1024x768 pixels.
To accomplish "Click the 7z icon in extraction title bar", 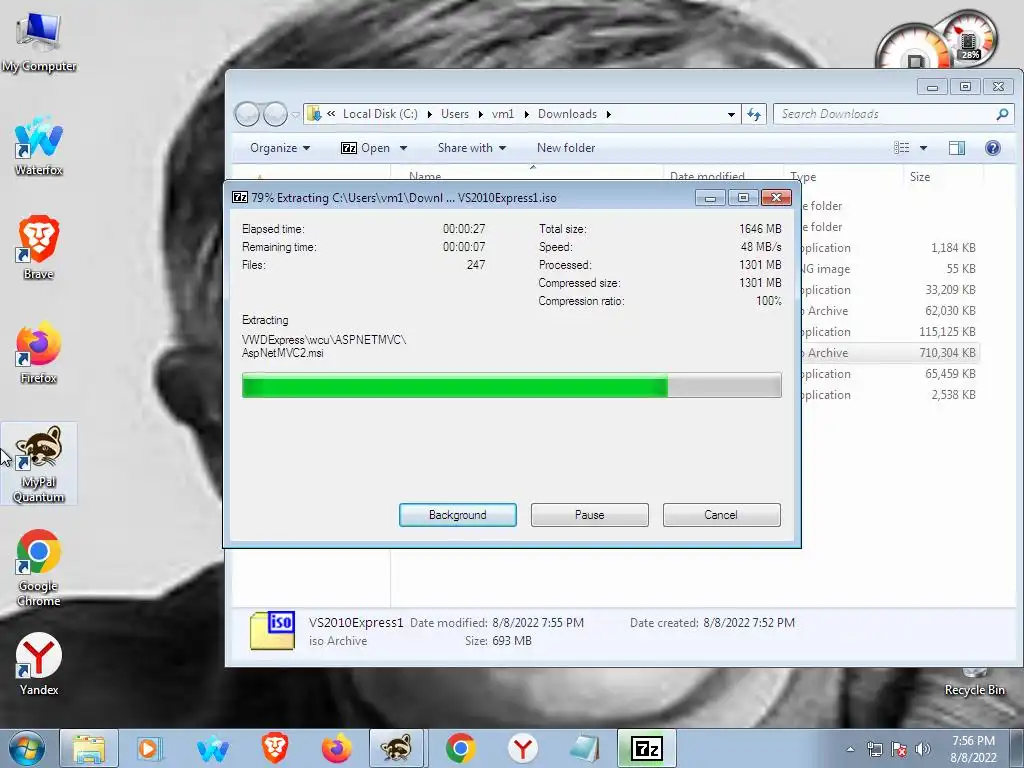I will [x=240, y=197].
